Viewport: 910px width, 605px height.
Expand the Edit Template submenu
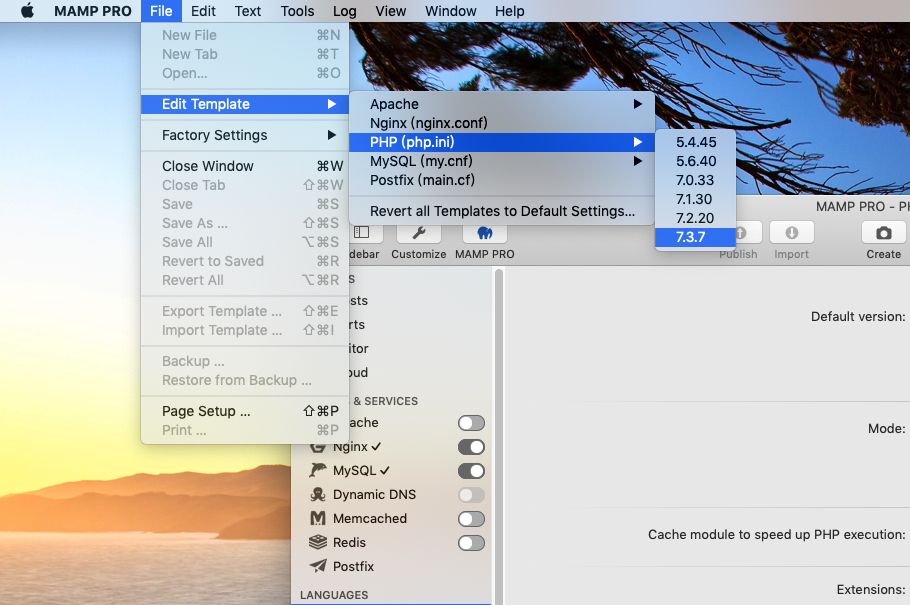(245, 104)
